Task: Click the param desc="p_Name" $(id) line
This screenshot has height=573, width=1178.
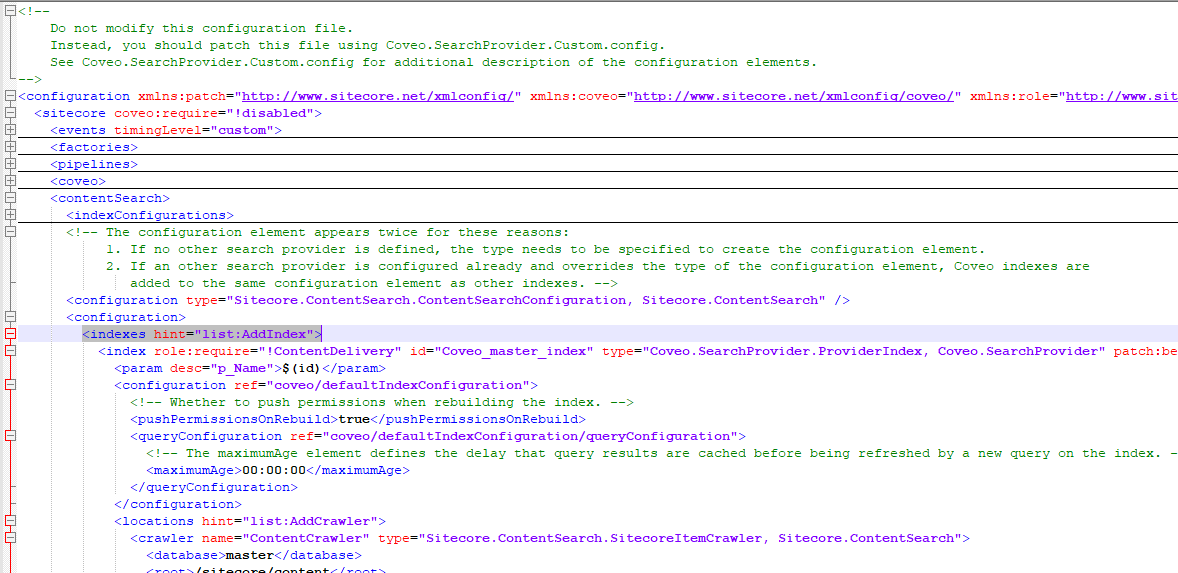Action: coord(249,368)
